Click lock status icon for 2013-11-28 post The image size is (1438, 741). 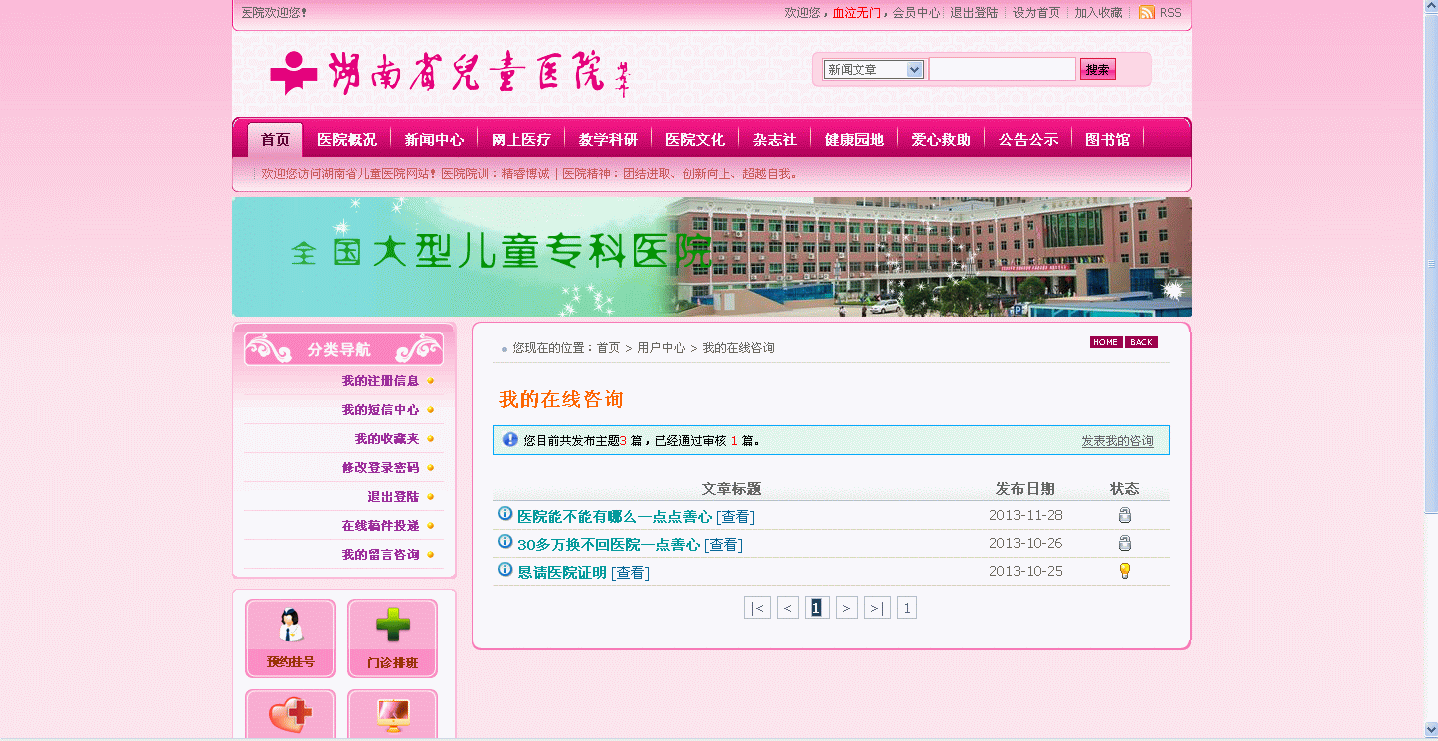click(x=1124, y=516)
